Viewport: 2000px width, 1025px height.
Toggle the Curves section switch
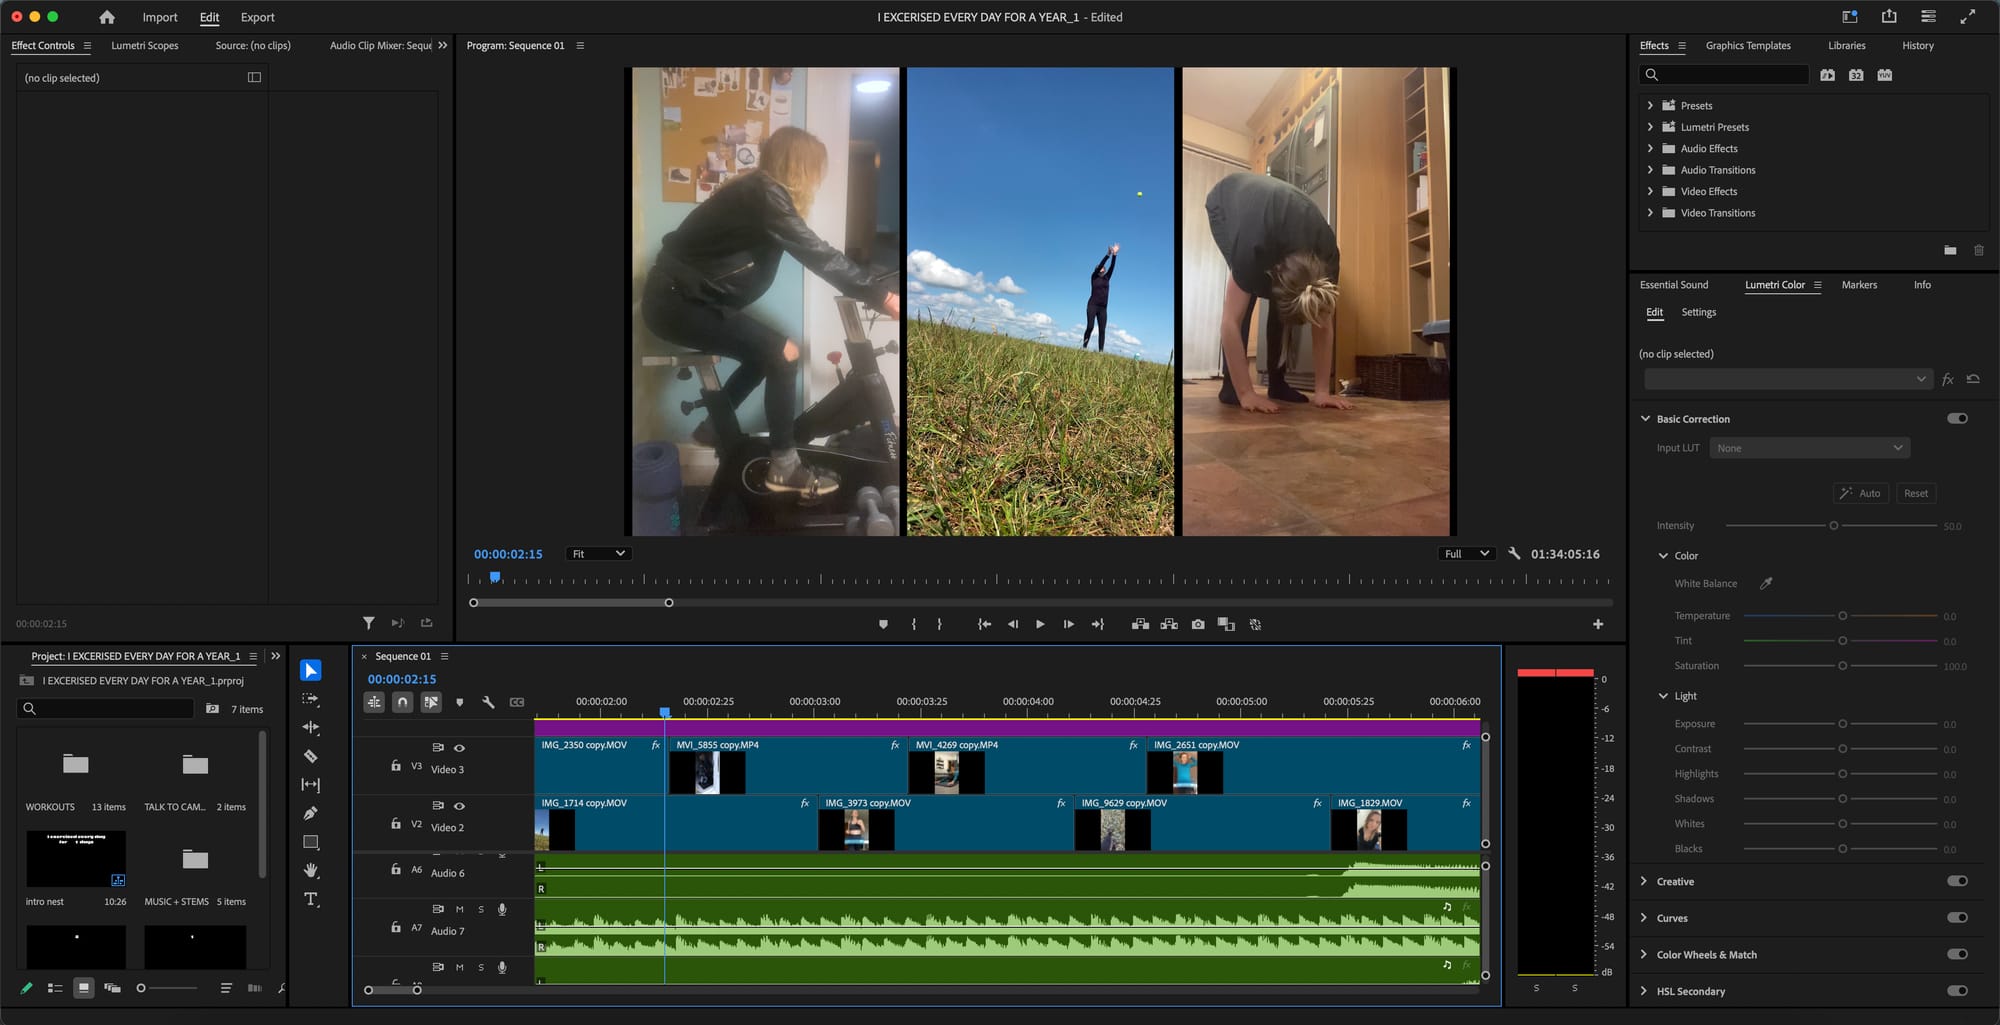pyautogui.click(x=1957, y=917)
